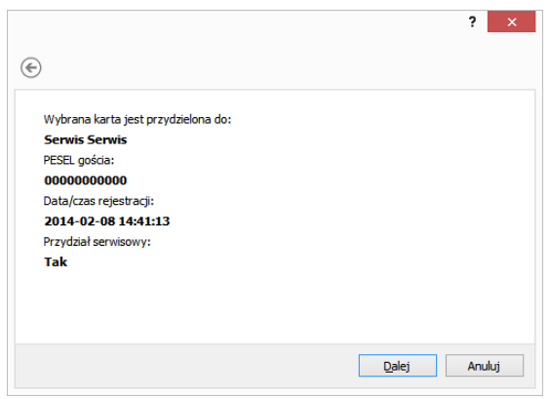Select the registration date 2014-02-08
550x399 pixels.
[x=79, y=221]
